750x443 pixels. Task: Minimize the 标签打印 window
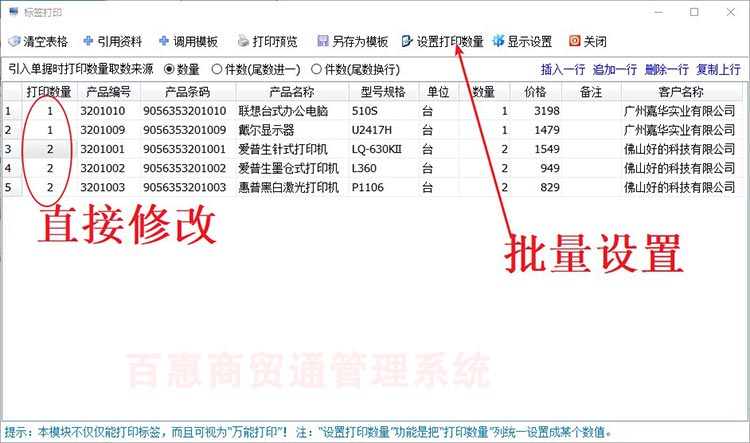click(659, 12)
